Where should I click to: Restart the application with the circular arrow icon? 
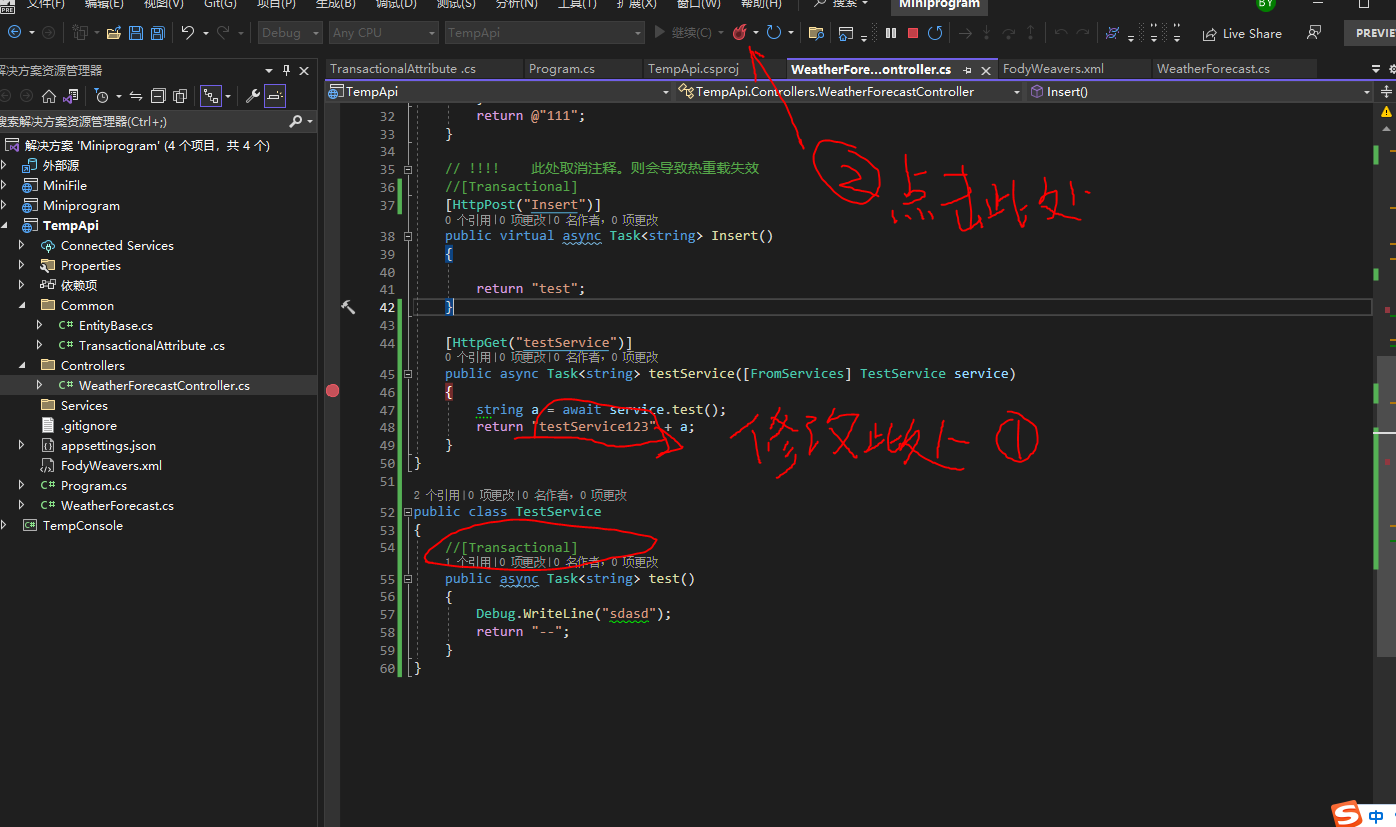tap(935, 33)
